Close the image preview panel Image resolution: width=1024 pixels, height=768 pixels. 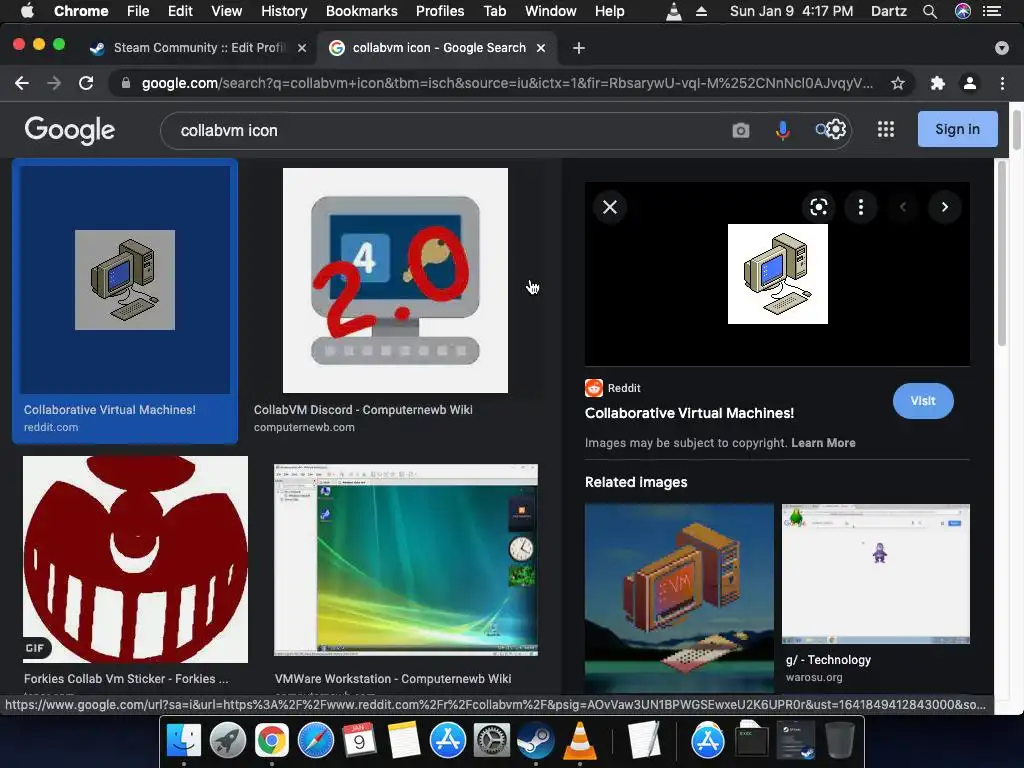point(610,207)
